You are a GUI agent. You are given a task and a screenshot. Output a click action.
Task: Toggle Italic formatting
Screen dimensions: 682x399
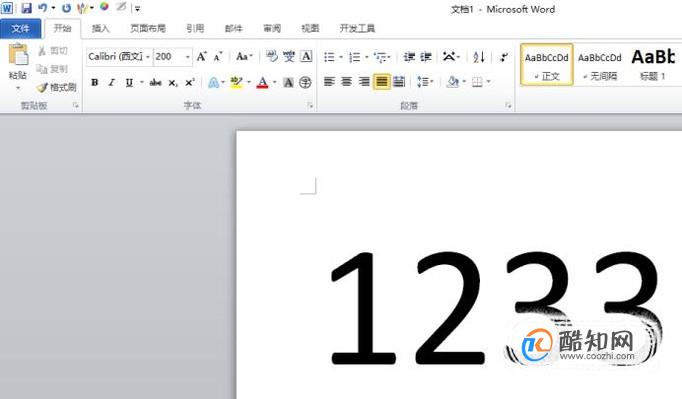click(112, 82)
